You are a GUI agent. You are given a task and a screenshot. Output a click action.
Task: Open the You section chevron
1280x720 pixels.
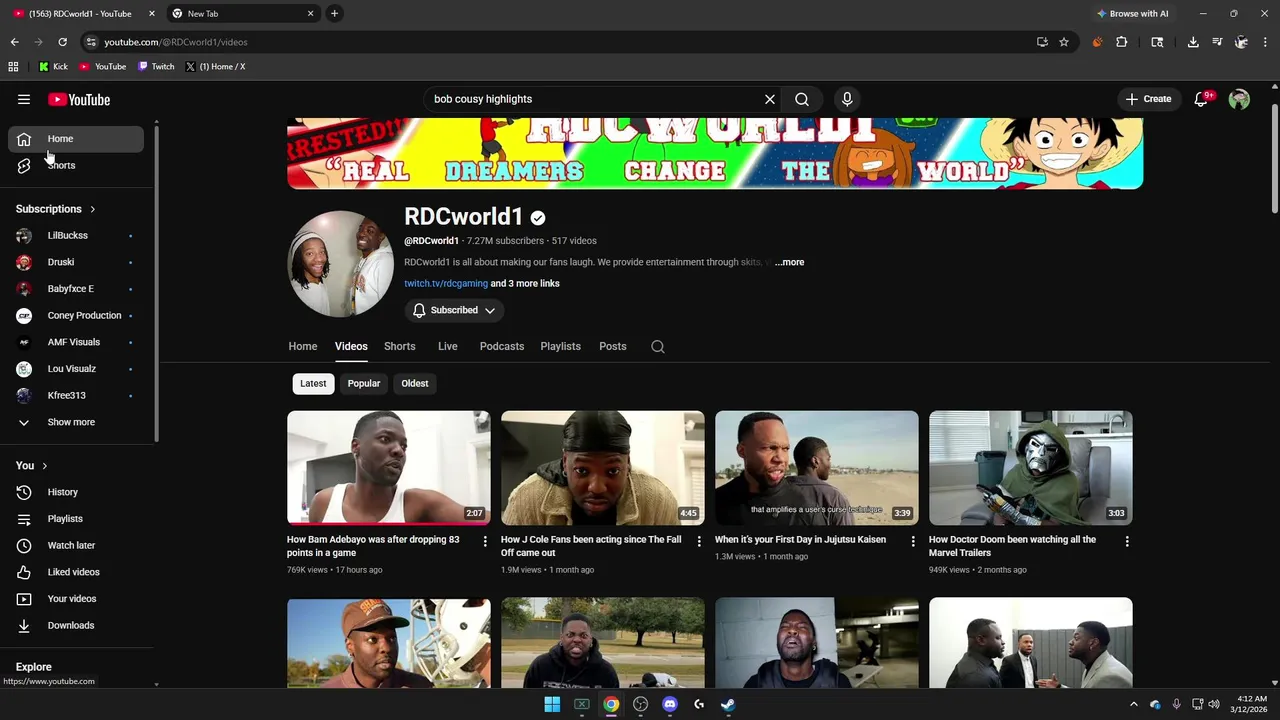[x=44, y=466]
